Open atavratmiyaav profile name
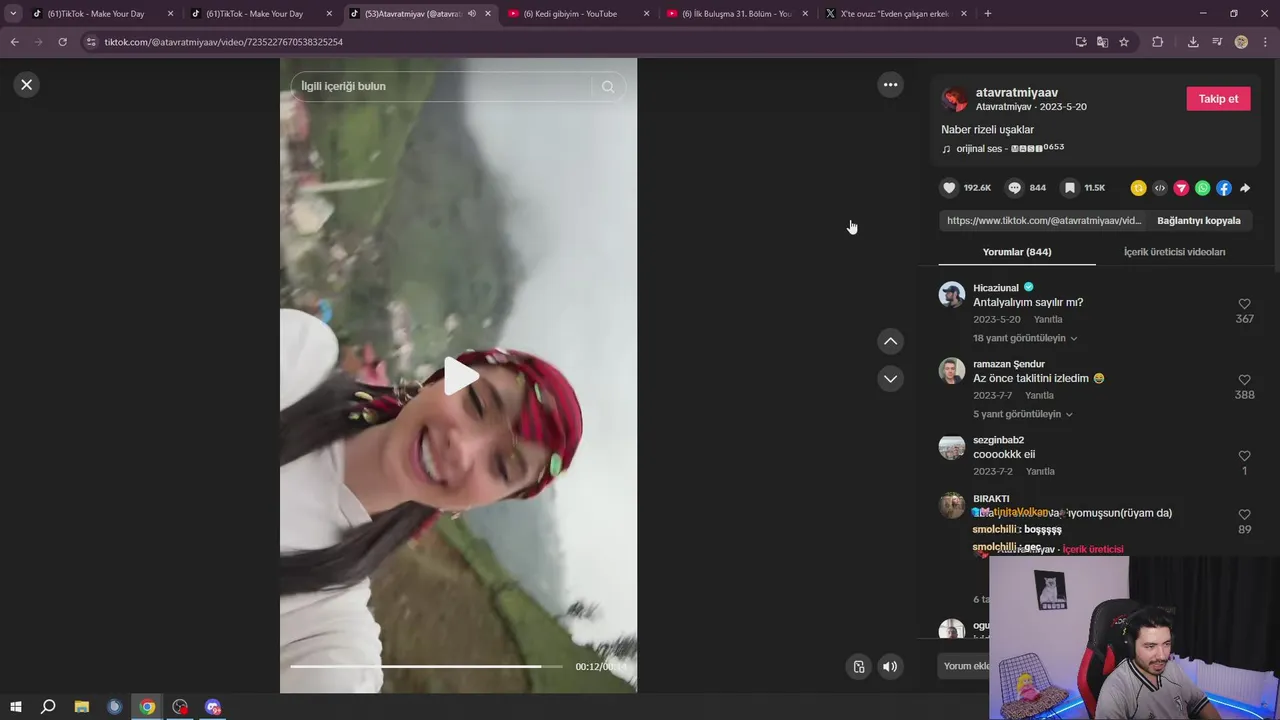The image size is (1280, 720). [1017, 93]
